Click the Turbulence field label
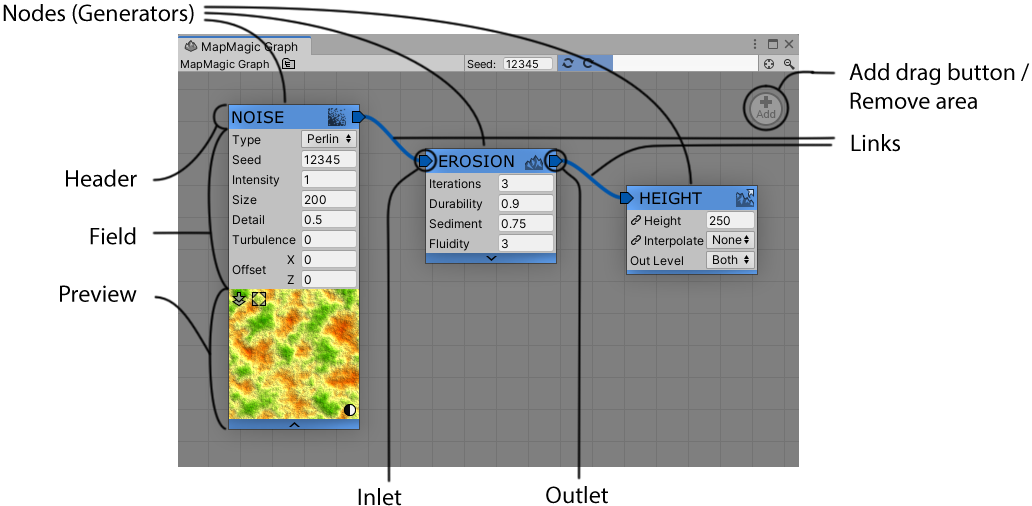Viewport: 1032px width, 506px height. [x=263, y=240]
